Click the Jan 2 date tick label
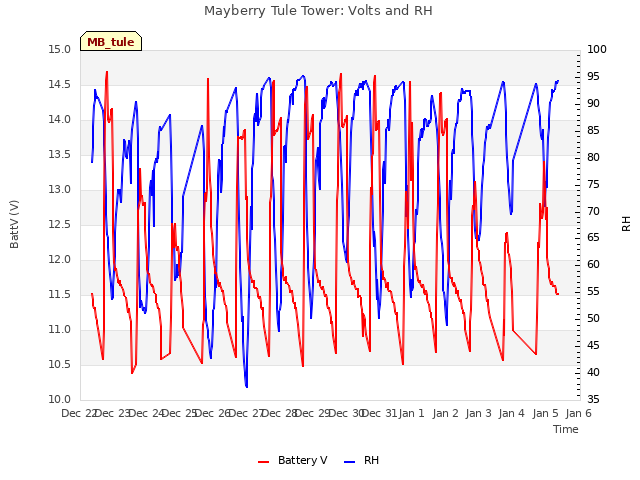640x480 pixels. coord(445,413)
